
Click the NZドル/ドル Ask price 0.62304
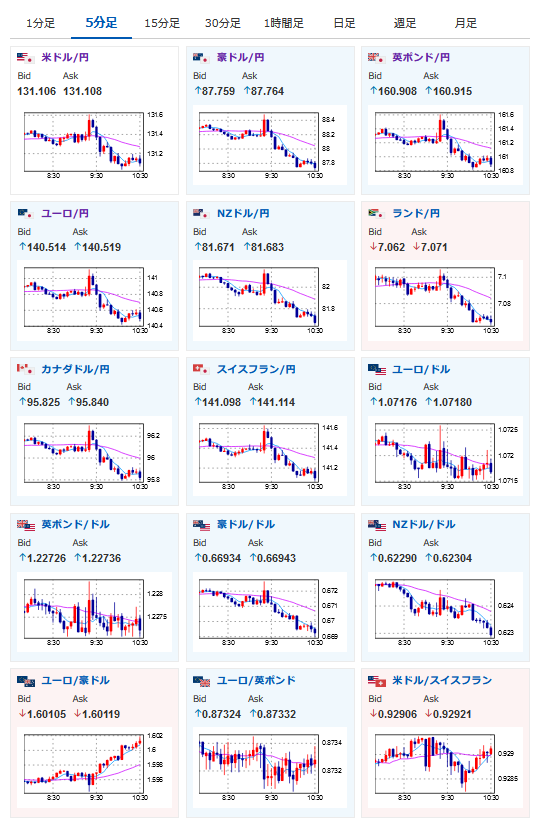tap(448, 558)
